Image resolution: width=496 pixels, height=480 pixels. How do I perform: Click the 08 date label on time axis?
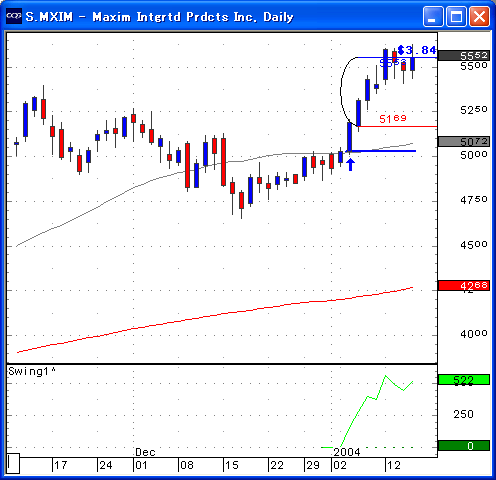click(x=187, y=465)
